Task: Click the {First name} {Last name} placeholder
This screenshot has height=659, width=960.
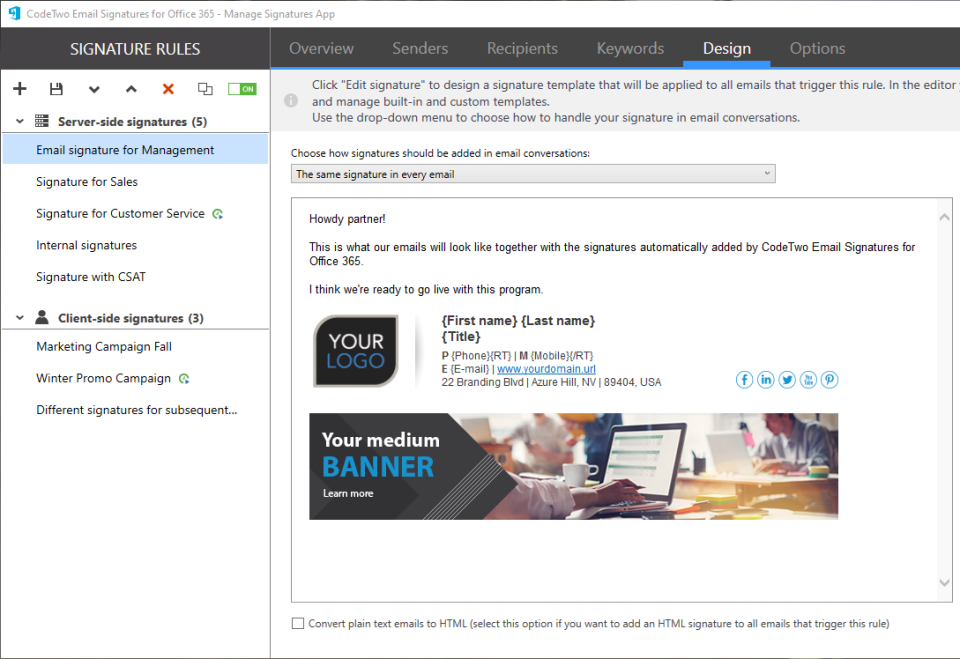Action: pos(518,320)
